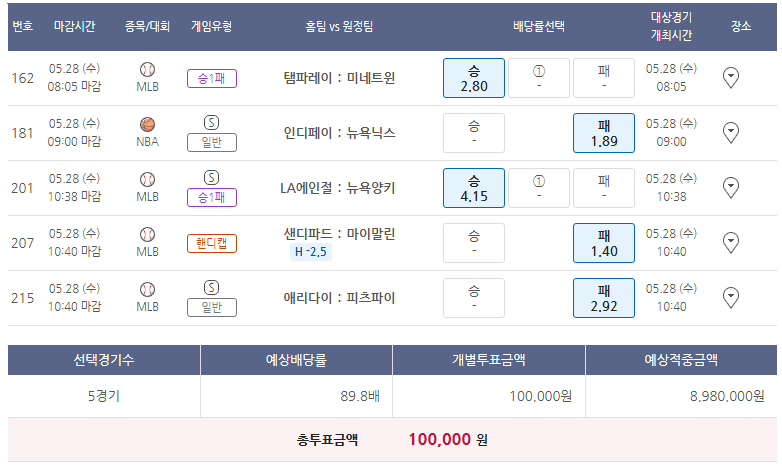
Task: Click the 승1패 badge in row 162
Action: pyautogui.click(x=211, y=78)
